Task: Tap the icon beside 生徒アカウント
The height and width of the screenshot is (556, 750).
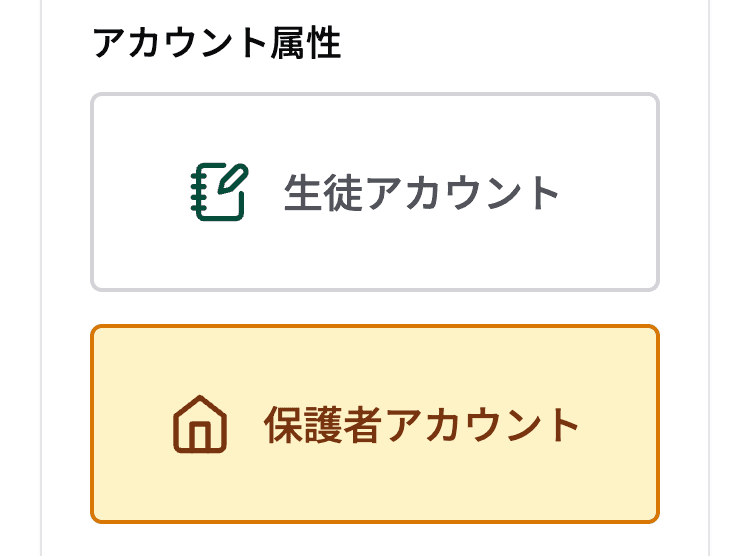Action: coord(218,192)
